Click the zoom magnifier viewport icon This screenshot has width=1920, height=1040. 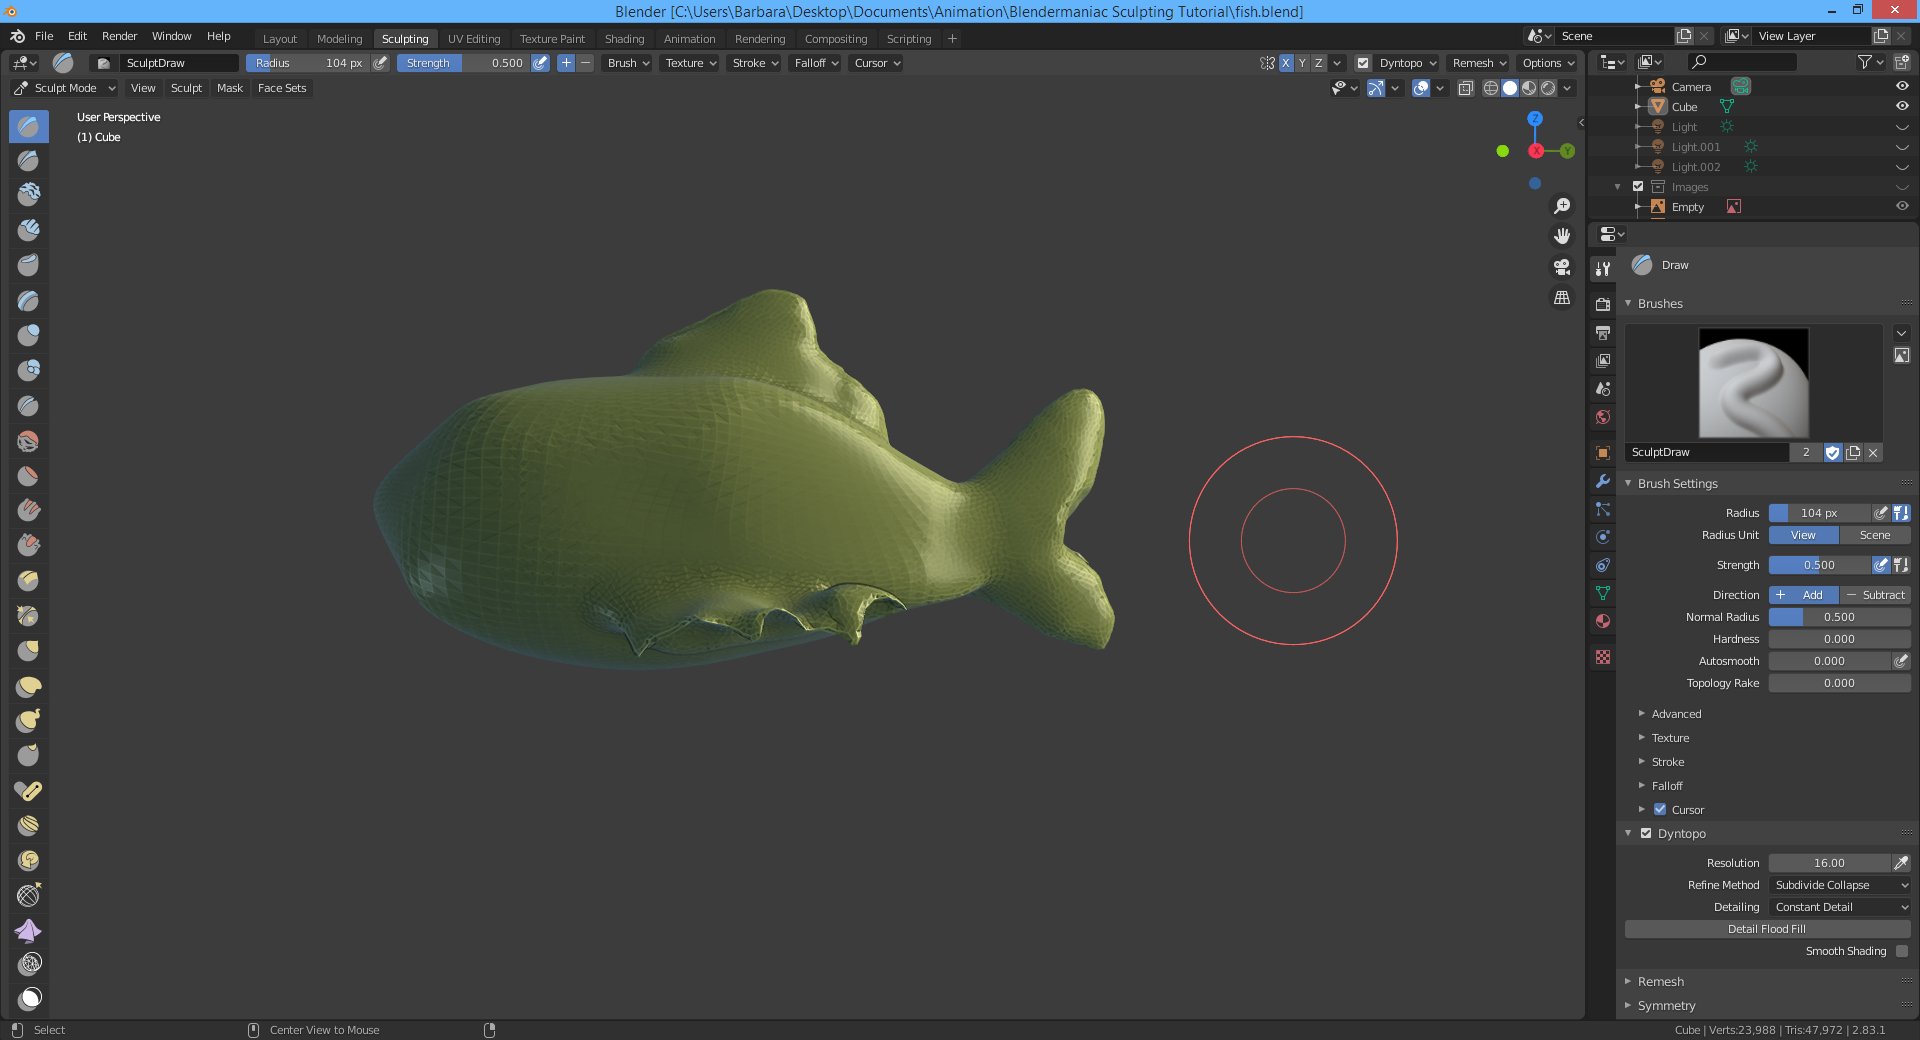click(x=1562, y=206)
